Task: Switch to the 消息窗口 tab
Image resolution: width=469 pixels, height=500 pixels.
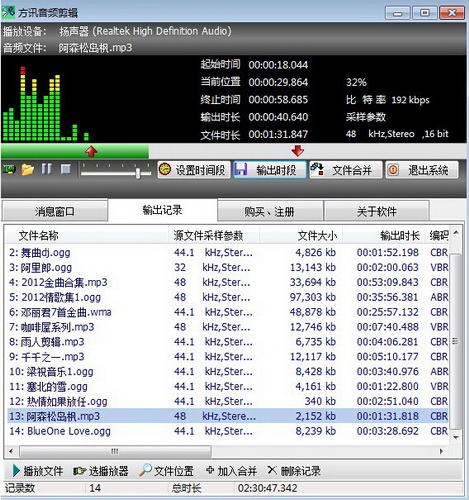Action: [55, 211]
